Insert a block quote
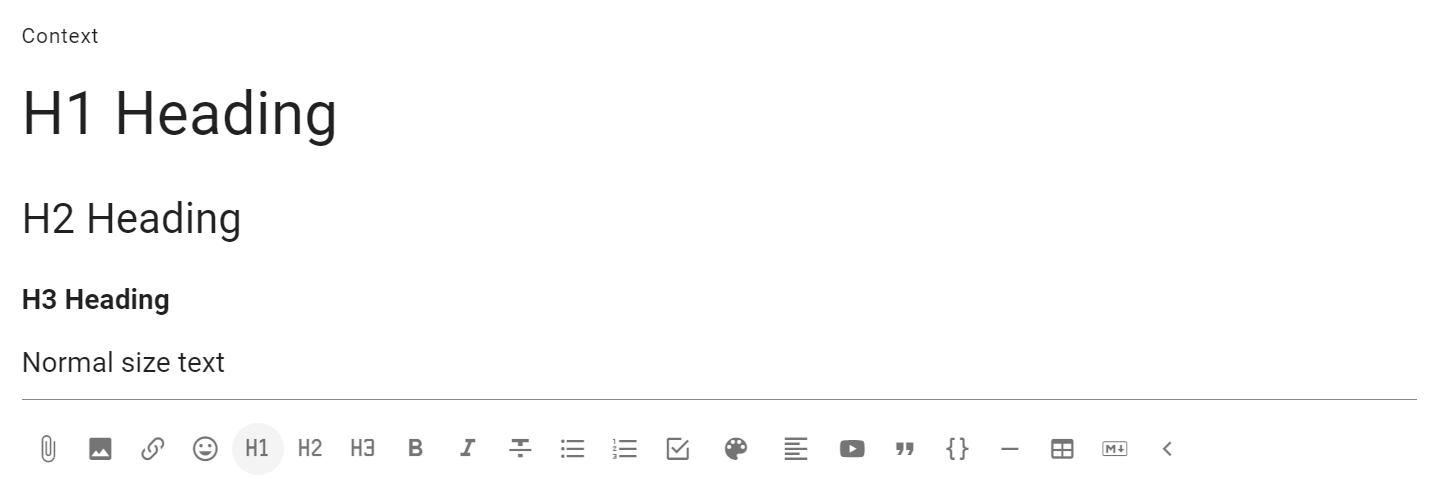This screenshot has height=501, width=1440. (x=905, y=449)
